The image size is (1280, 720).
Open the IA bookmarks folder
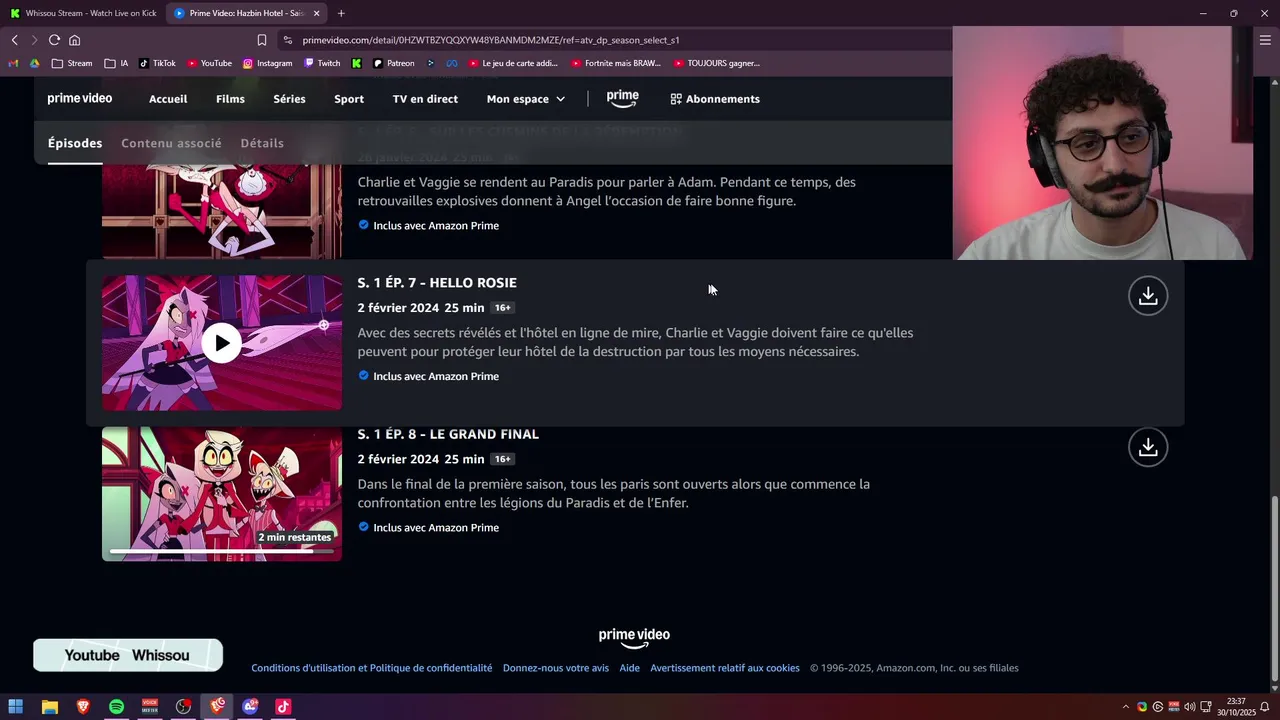116,63
